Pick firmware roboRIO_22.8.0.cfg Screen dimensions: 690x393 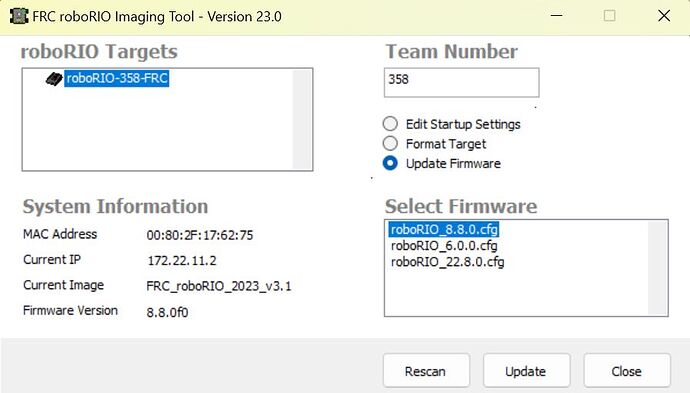[448, 262]
